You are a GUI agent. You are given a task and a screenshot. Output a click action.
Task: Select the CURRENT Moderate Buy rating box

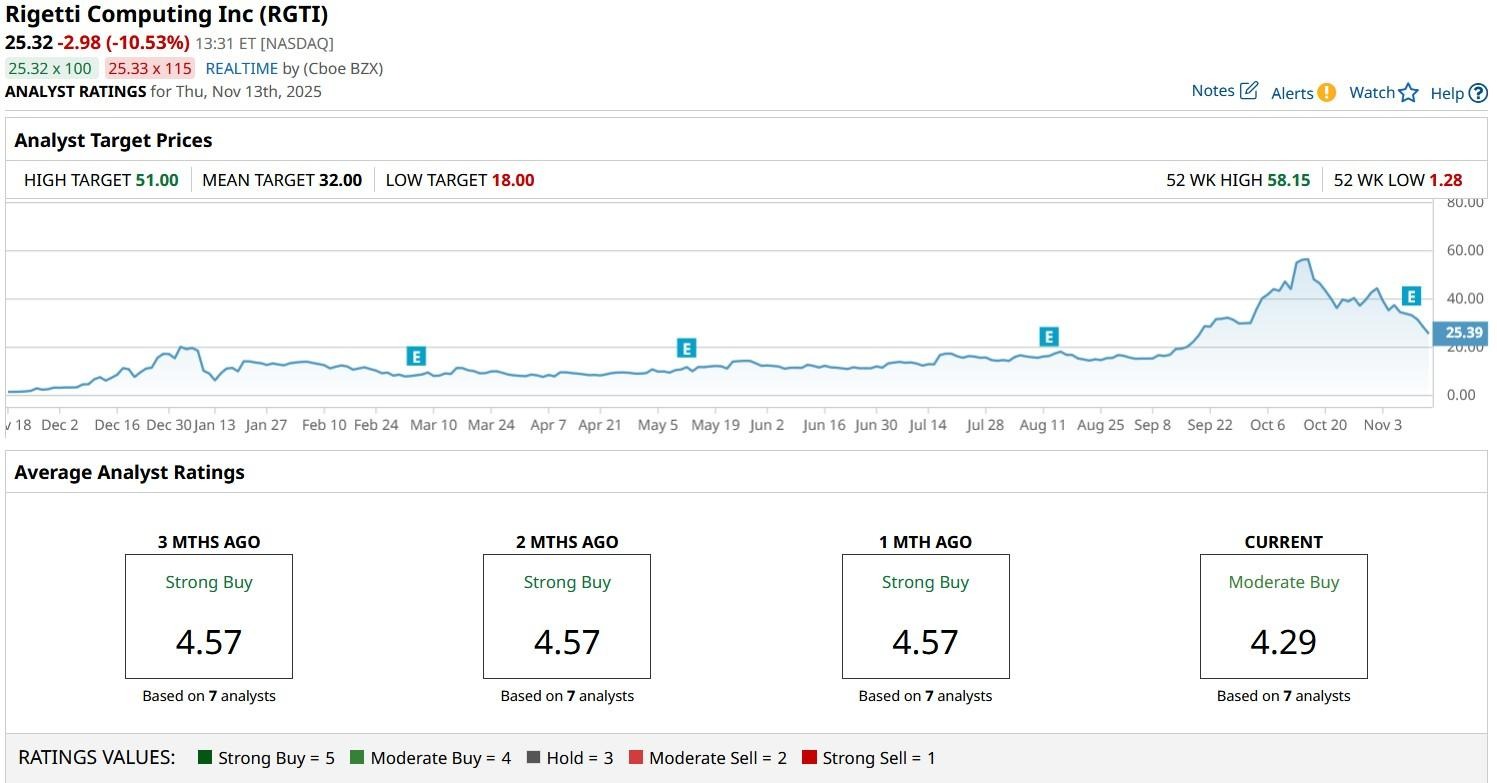pyautogui.click(x=1283, y=616)
